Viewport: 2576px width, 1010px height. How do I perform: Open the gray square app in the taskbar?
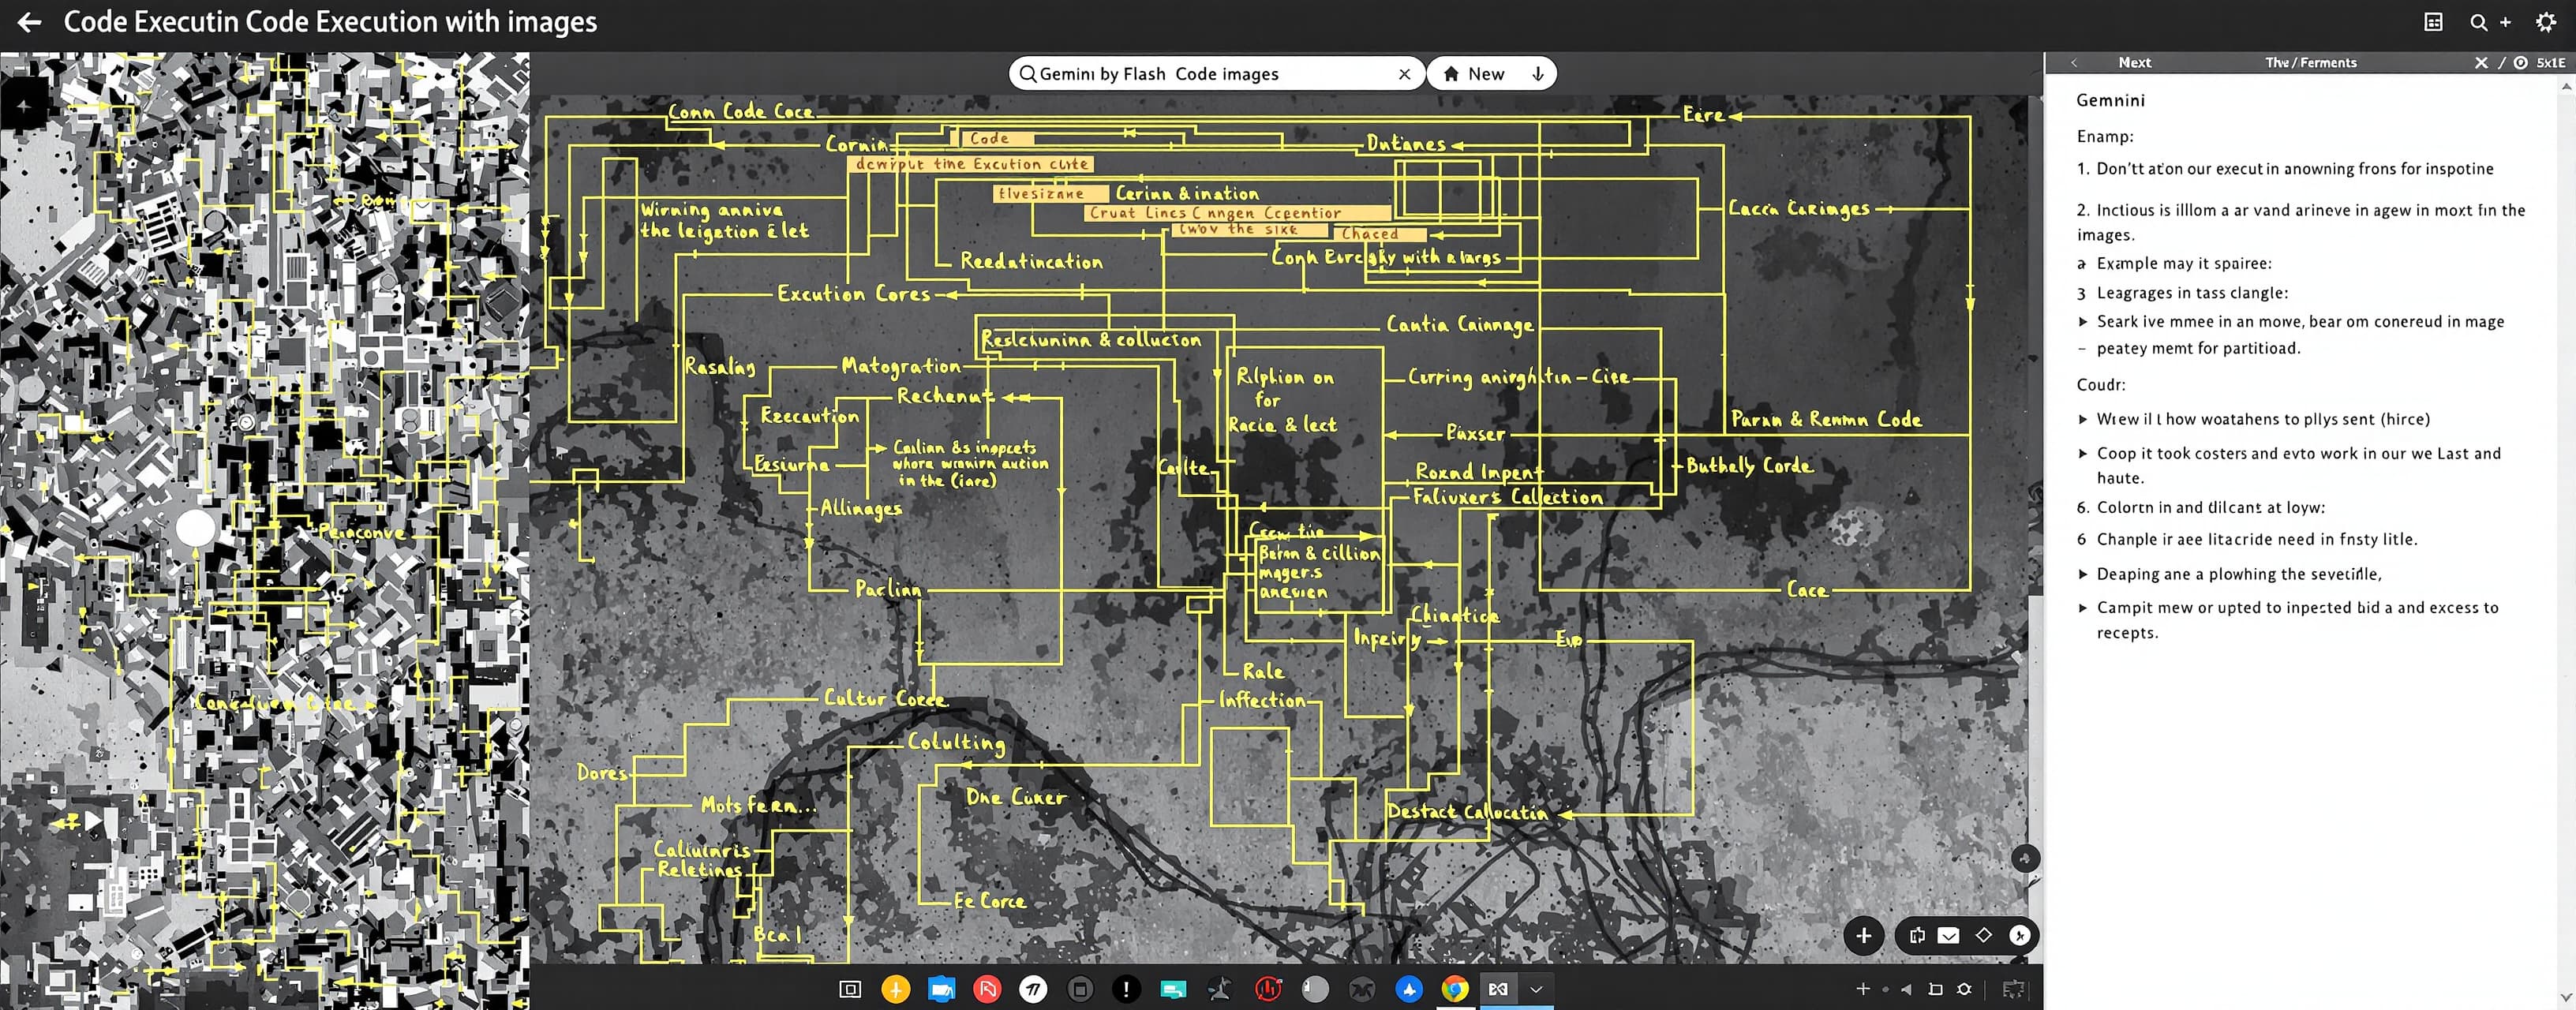coord(1080,989)
